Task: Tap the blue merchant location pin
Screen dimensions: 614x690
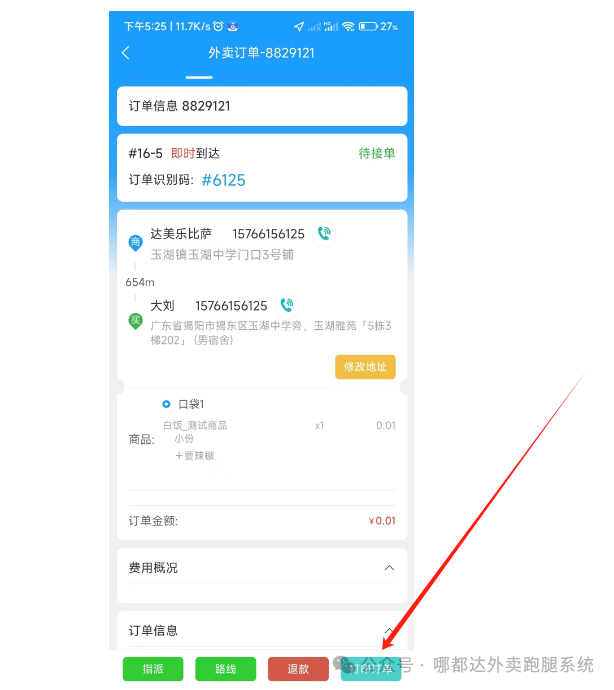Action: pyautogui.click(x=135, y=243)
